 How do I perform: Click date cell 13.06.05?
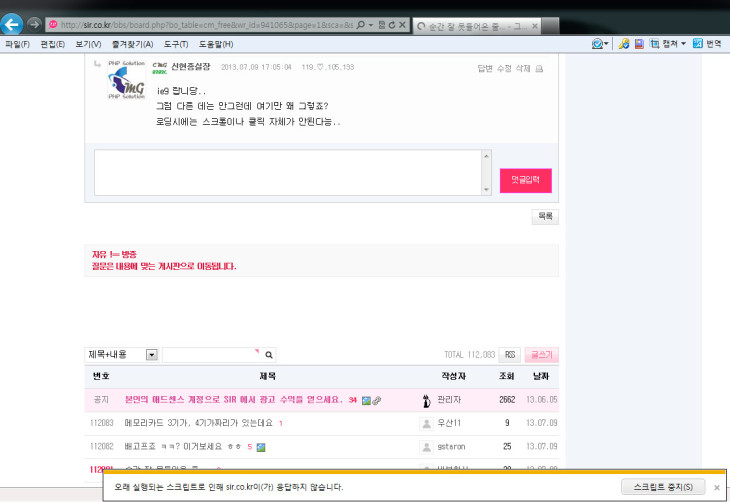point(541,400)
